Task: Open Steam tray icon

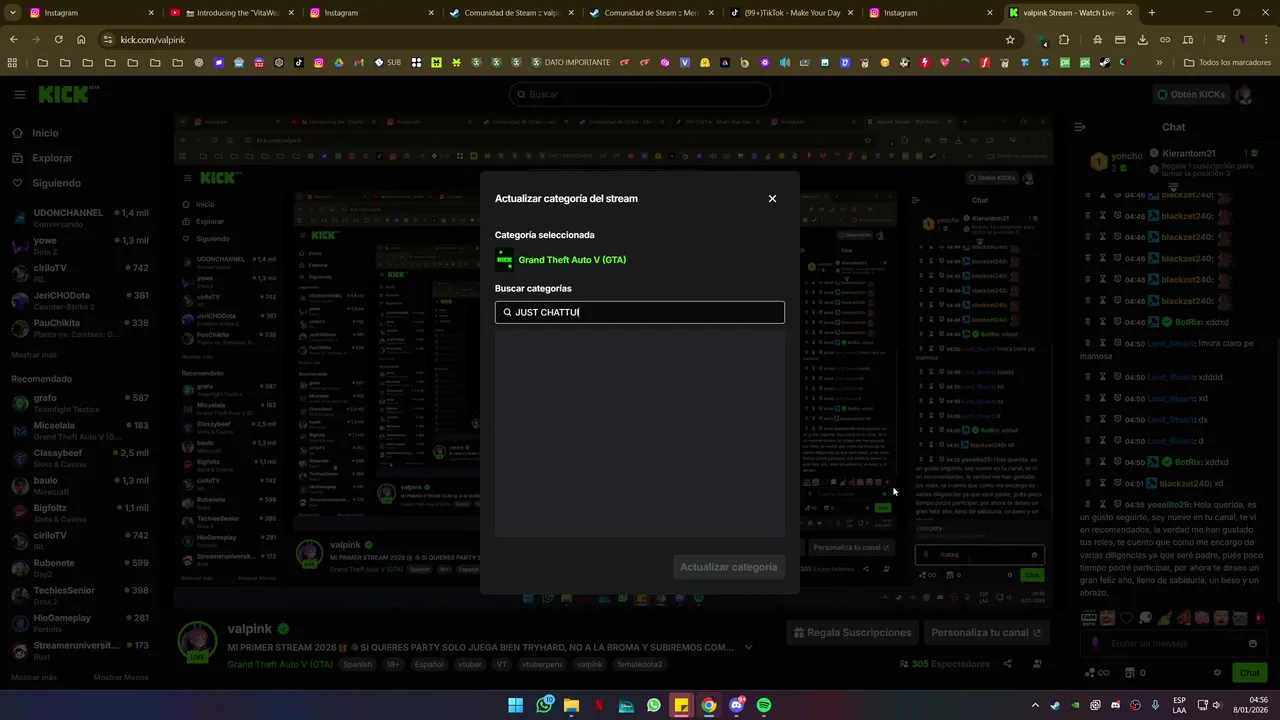Action: click(1055, 705)
